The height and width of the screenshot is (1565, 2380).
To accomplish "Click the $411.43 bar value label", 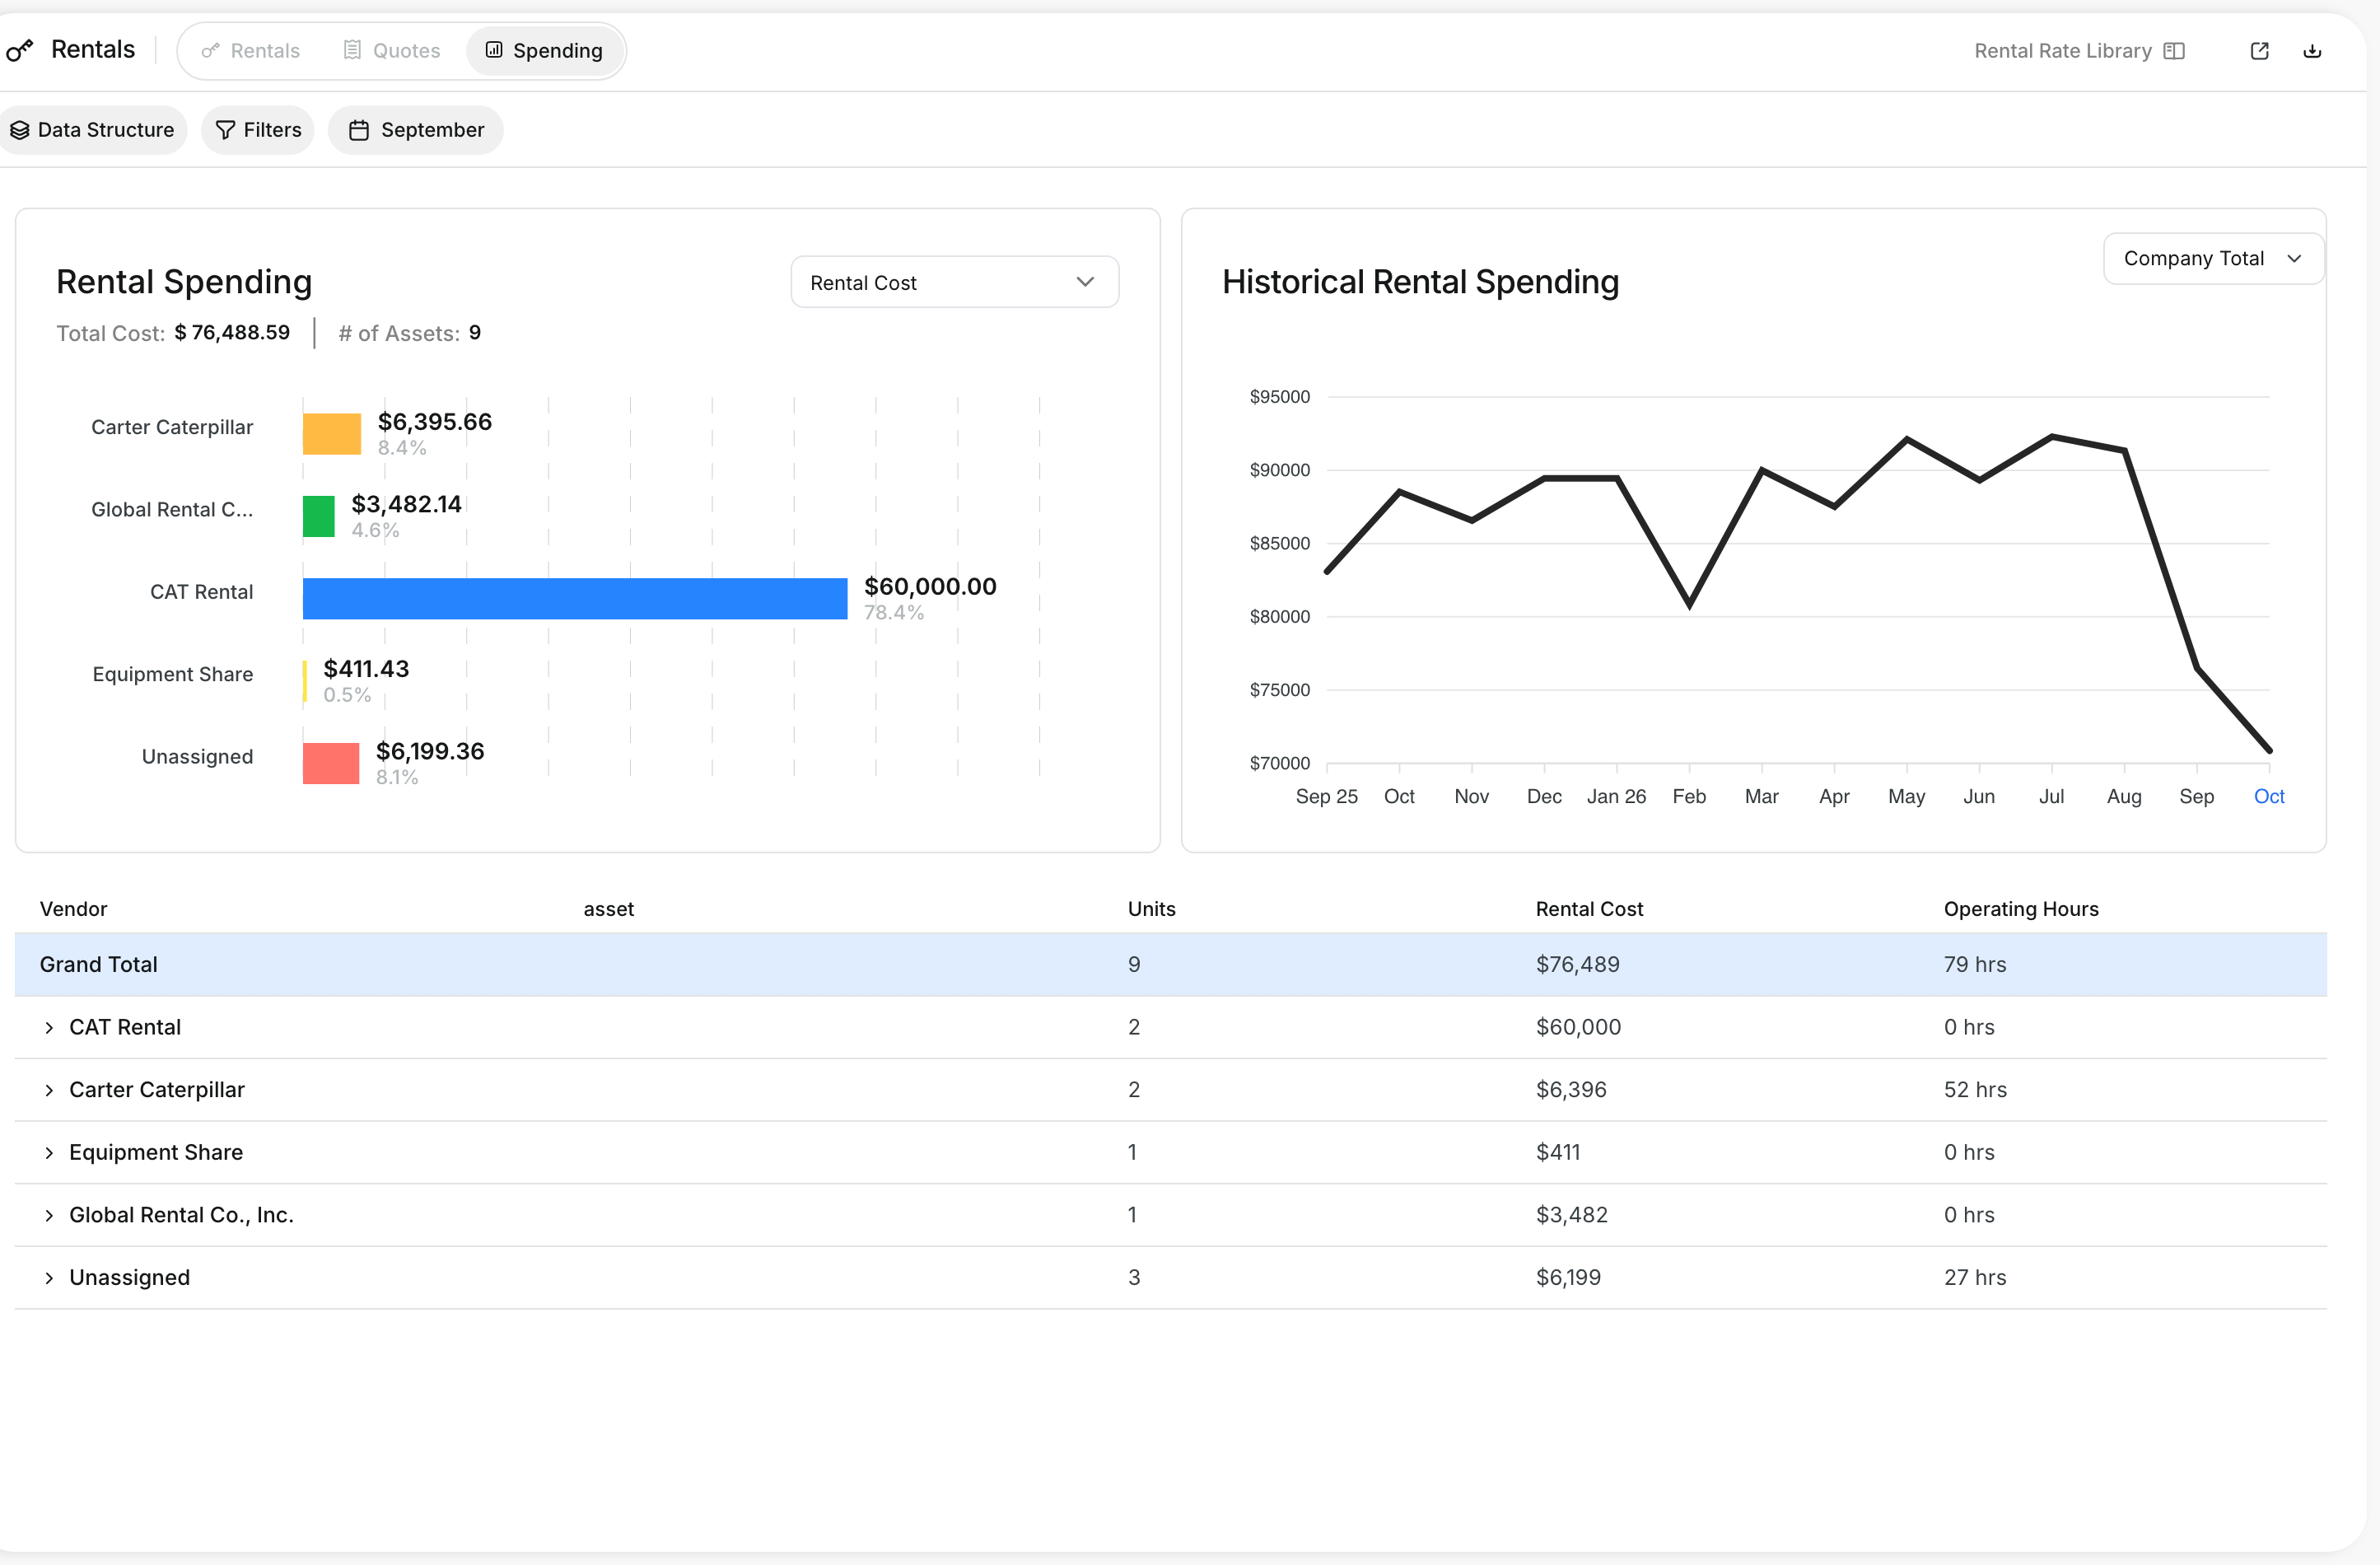I will pos(366,668).
